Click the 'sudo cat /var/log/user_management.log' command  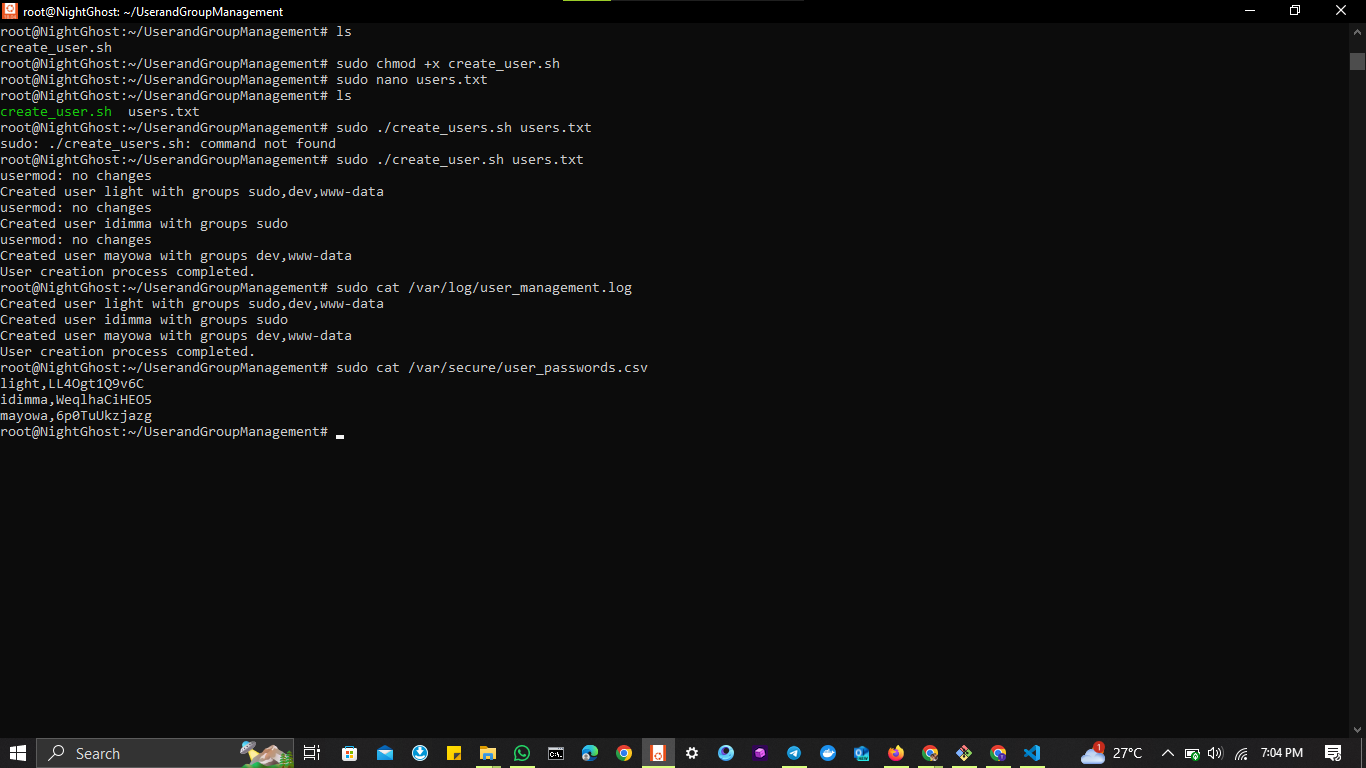click(x=484, y=288)
